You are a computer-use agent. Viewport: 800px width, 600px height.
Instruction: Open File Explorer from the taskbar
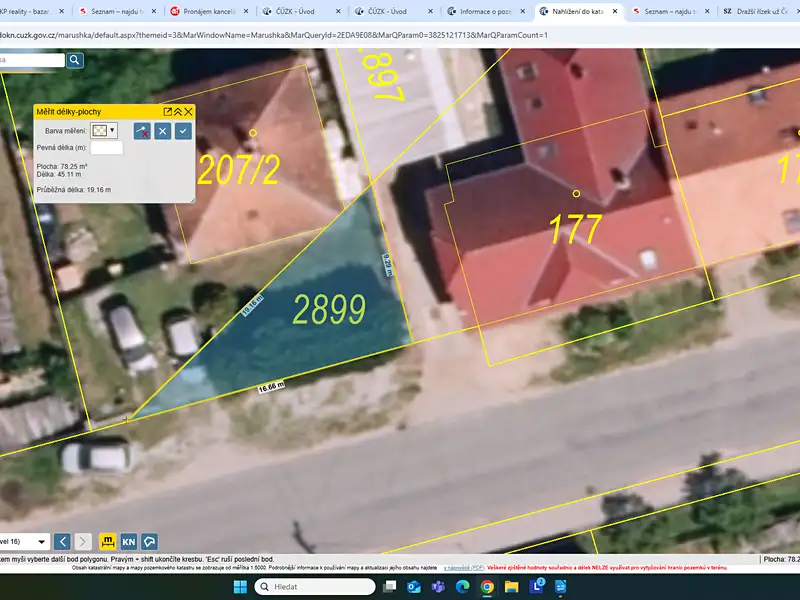512,587
